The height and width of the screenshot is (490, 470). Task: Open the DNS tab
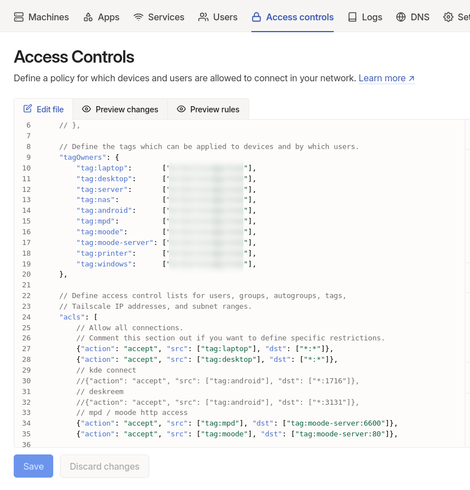tap(413, 17)
